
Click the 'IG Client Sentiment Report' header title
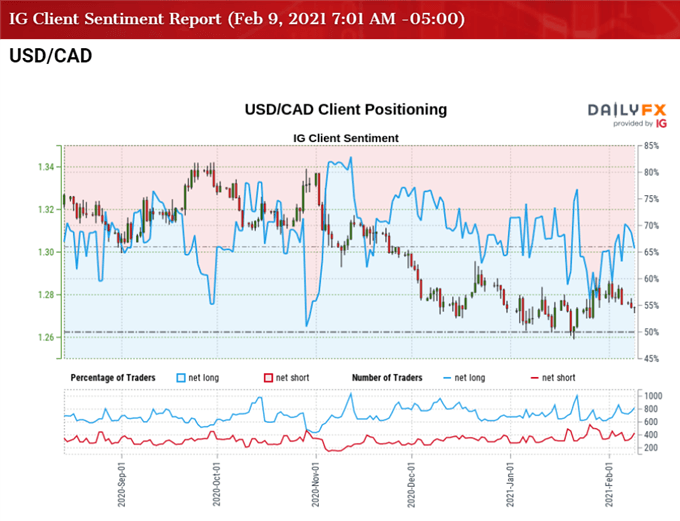tap(237, 19)
